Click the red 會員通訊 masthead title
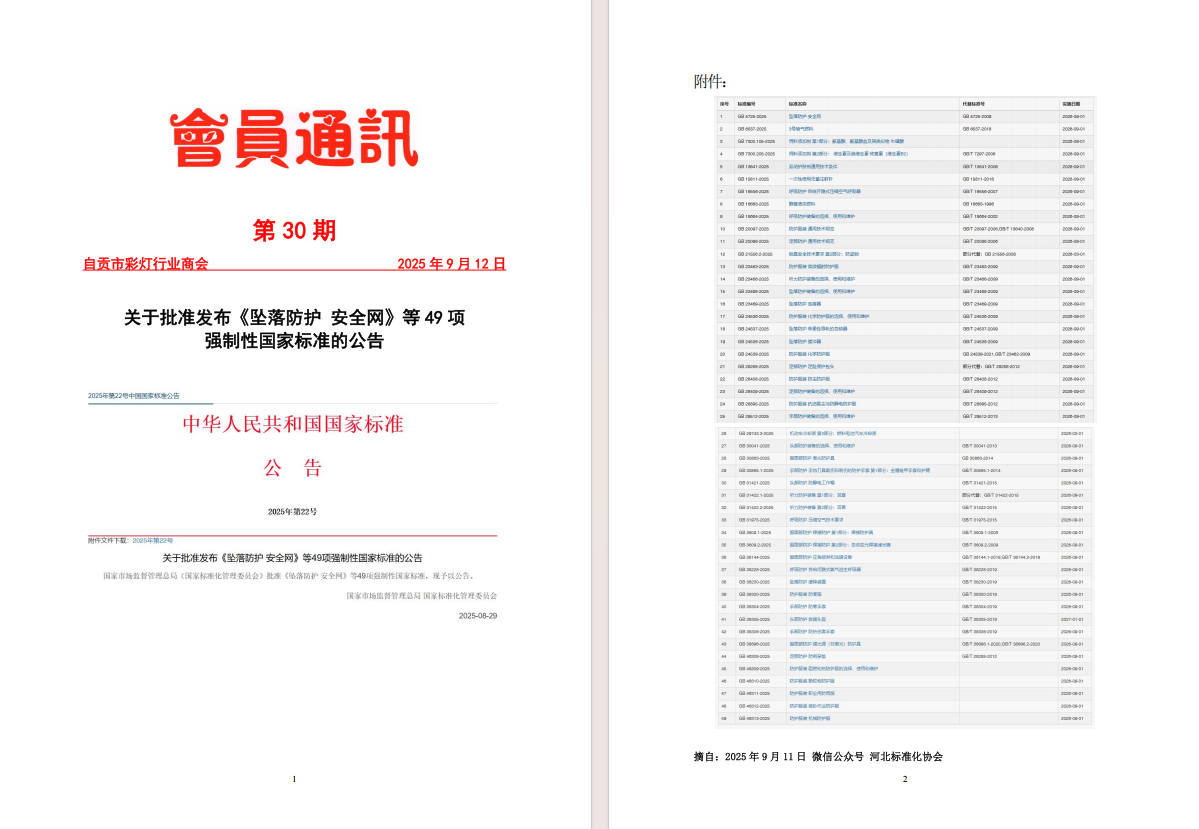 point(293,139)
